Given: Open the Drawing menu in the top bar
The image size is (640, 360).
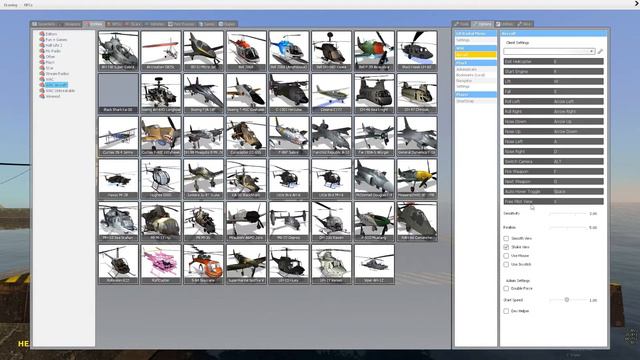Looking at the screenshot, I should pos(11,5).
